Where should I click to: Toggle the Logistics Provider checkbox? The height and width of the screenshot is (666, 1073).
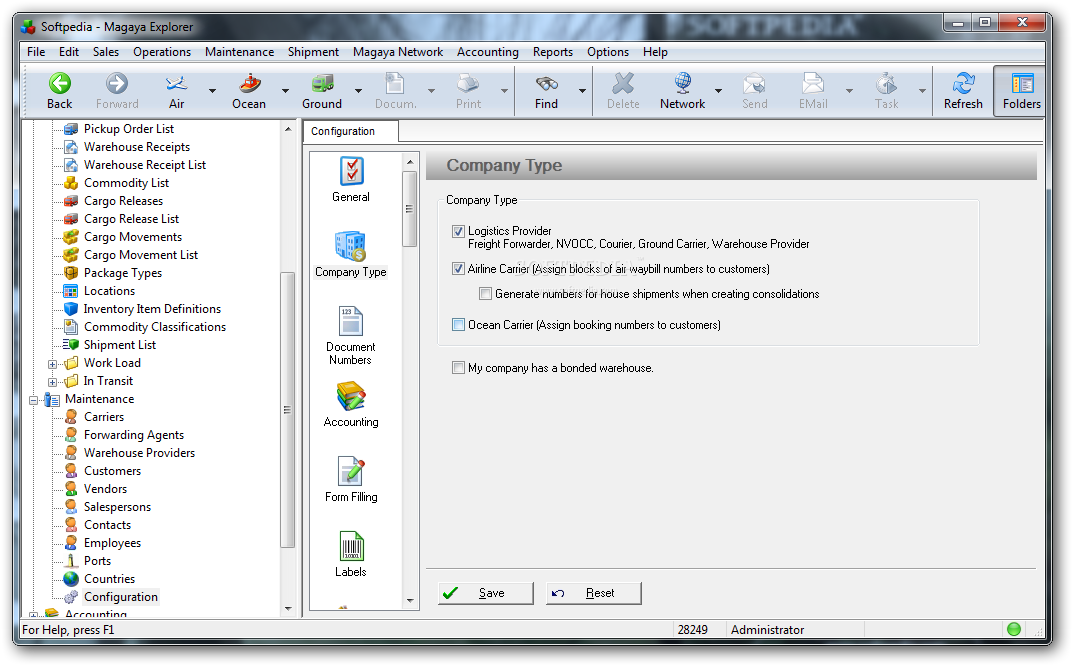click(458, 231)
